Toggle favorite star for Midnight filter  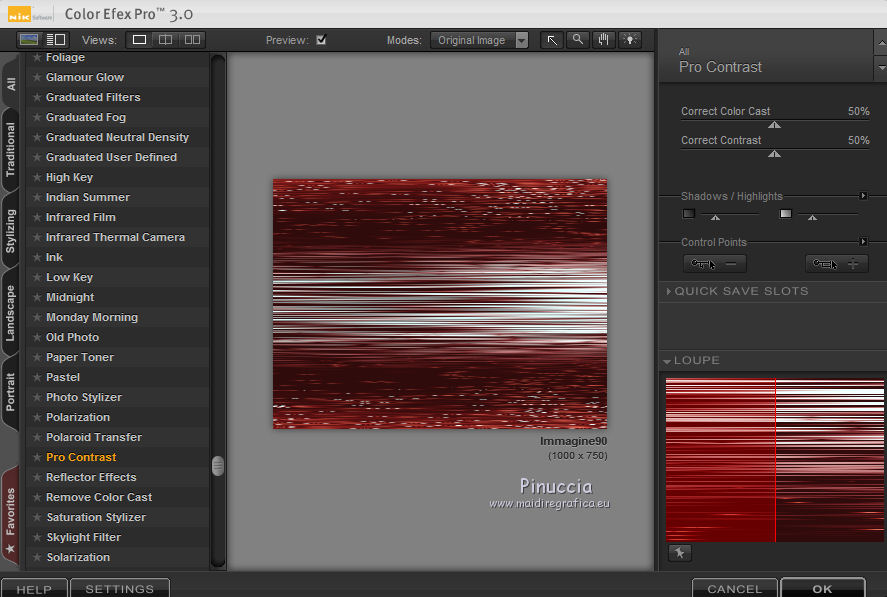tap(37, 297)
